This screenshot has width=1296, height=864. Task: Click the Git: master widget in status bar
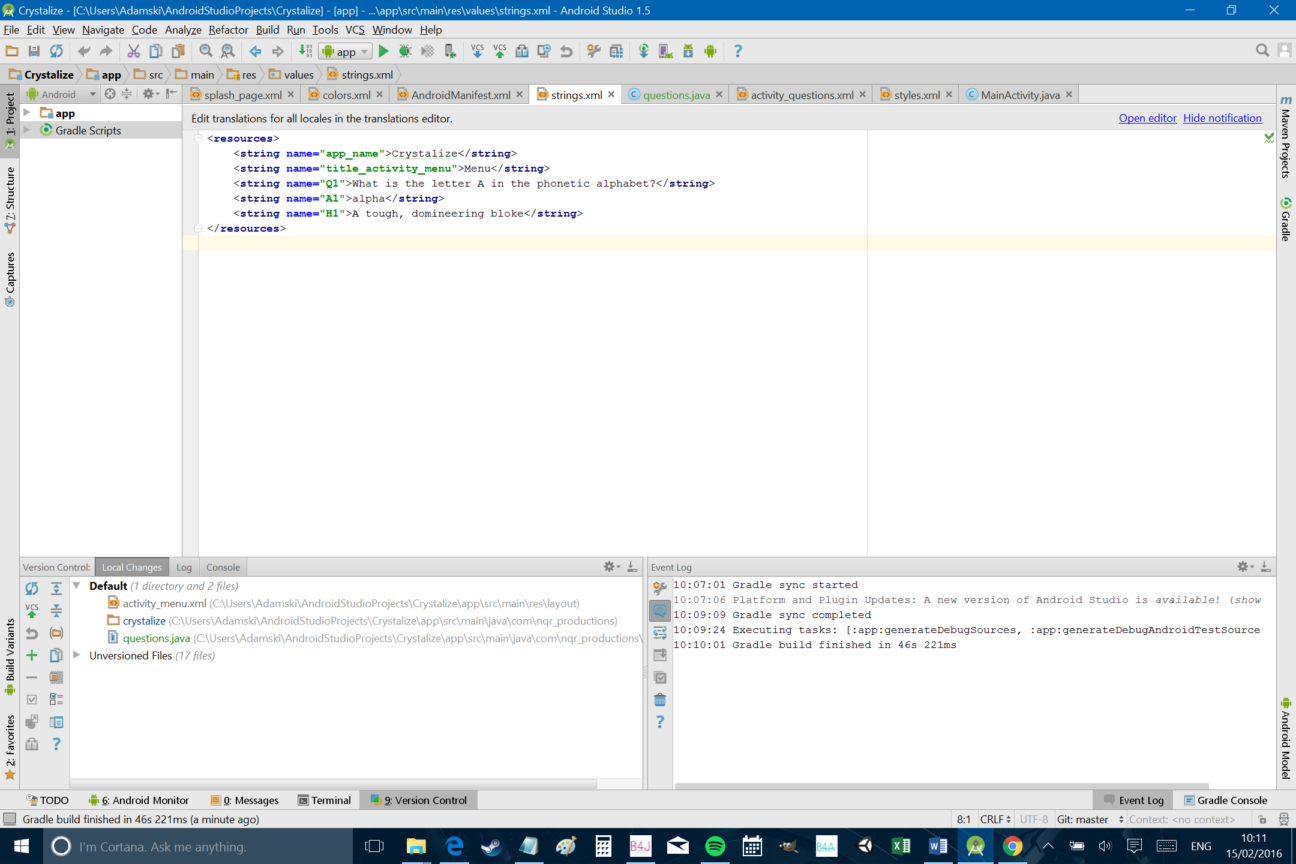(x=1081, y=819)
